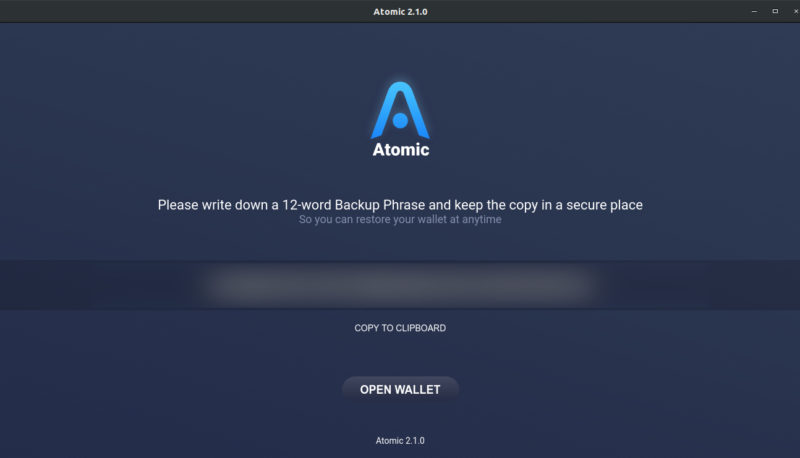Copy backup phrase via COPY TO CLIPBOARD
Screen dimensions: 800x458
pyautogui.click(x=400, y=328)
